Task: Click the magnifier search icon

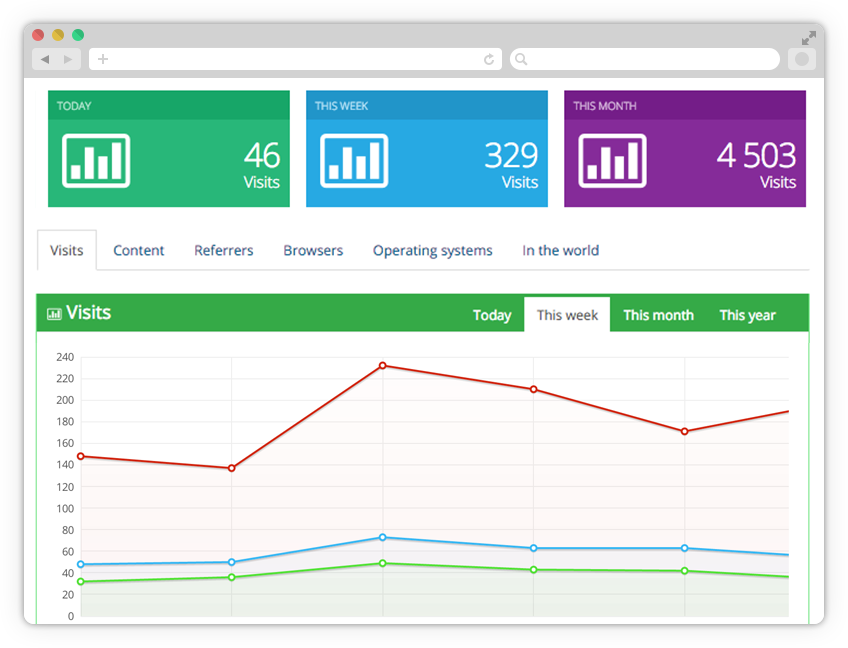Action: (521, 59)
